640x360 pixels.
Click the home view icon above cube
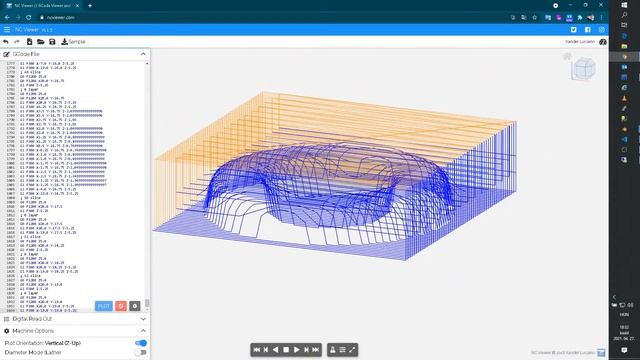coord(567,56)
